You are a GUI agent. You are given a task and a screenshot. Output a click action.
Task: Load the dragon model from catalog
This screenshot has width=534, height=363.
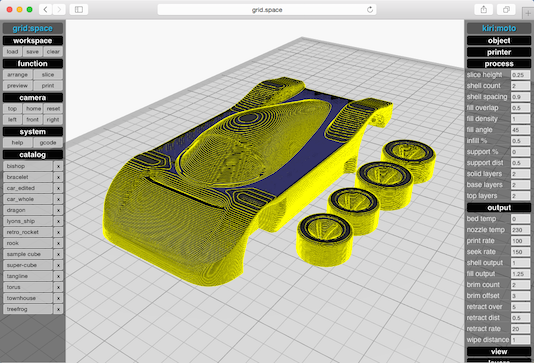click(x=28, y=210)
